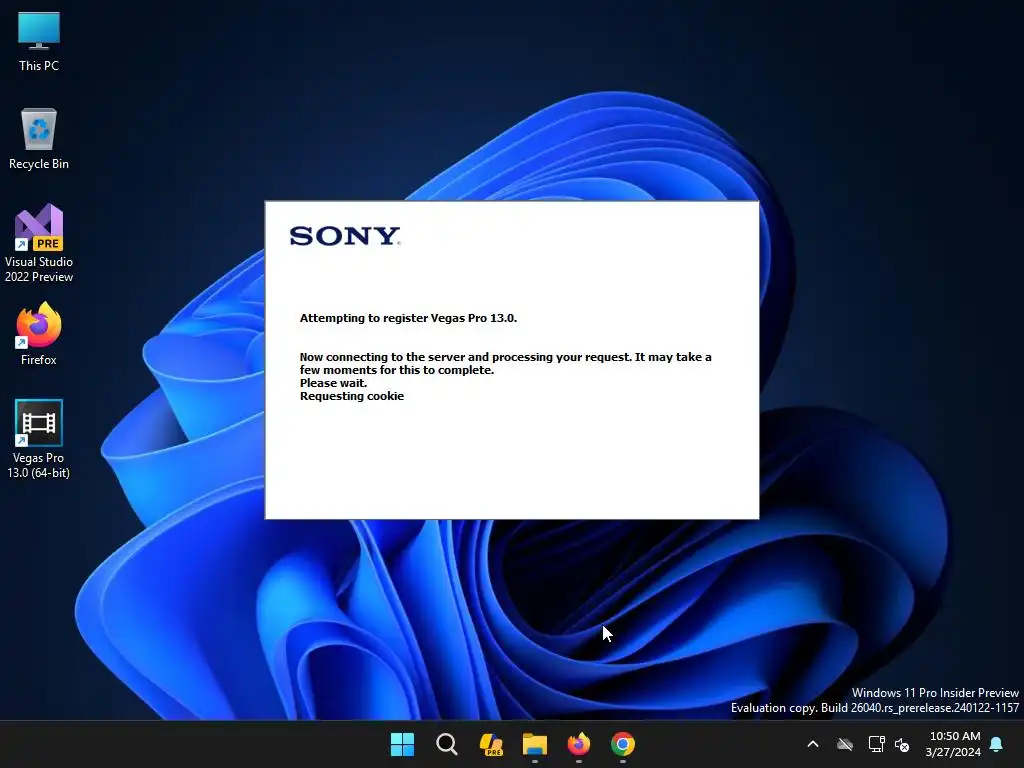Switch to Firefox in the taskbar
This screenshot has height=768, width=1024.
(579, 744)
